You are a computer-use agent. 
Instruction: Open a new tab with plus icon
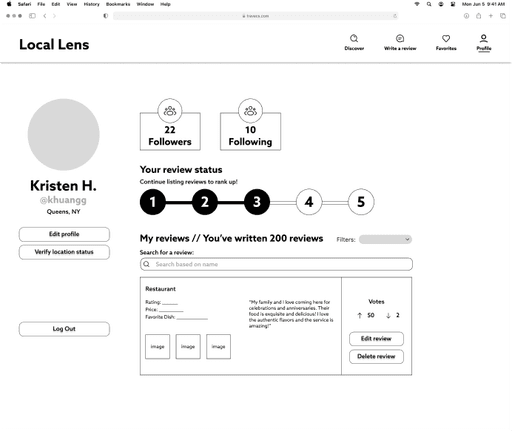pyautogui.click(x=491, y=16)
